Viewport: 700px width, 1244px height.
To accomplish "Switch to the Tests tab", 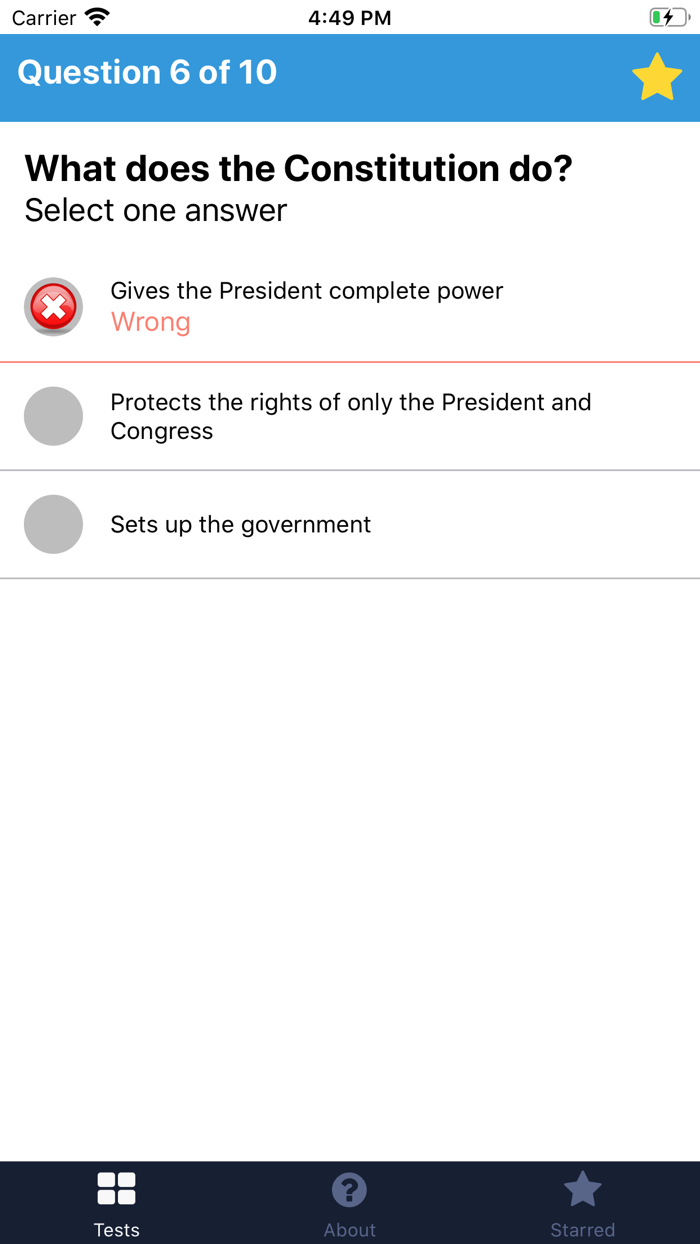I will [x=116, y=1203].
